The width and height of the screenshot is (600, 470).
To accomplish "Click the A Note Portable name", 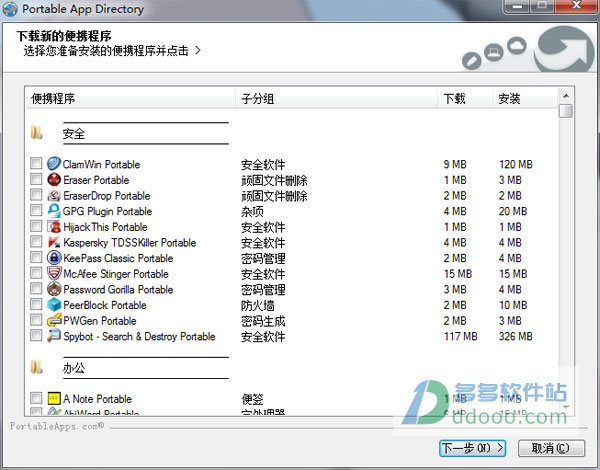I will 98,399.
